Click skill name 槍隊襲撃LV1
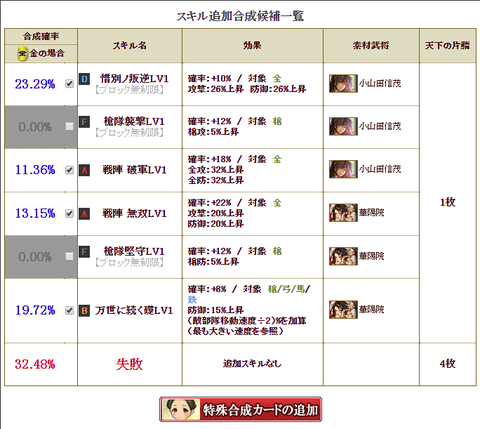 coord(134,121)
